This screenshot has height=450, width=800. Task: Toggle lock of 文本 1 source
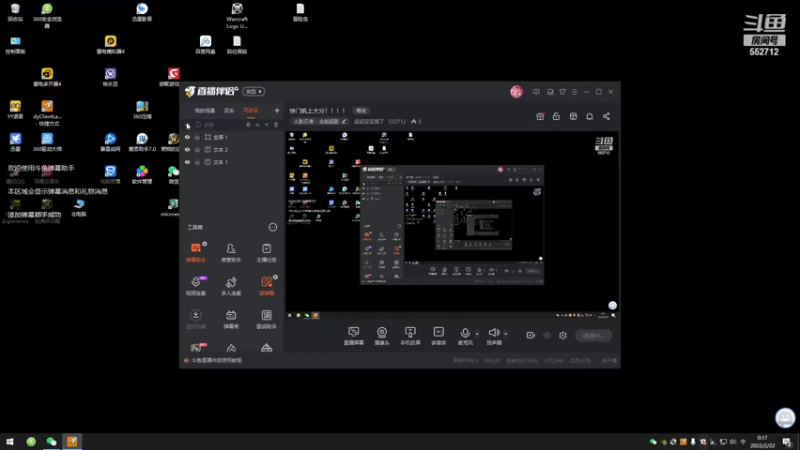coord(197,162)
